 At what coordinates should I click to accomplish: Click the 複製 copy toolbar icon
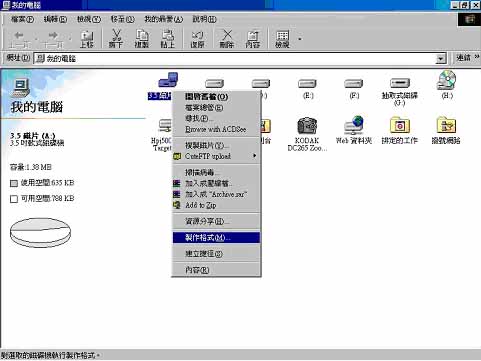(x=142, y=39)
